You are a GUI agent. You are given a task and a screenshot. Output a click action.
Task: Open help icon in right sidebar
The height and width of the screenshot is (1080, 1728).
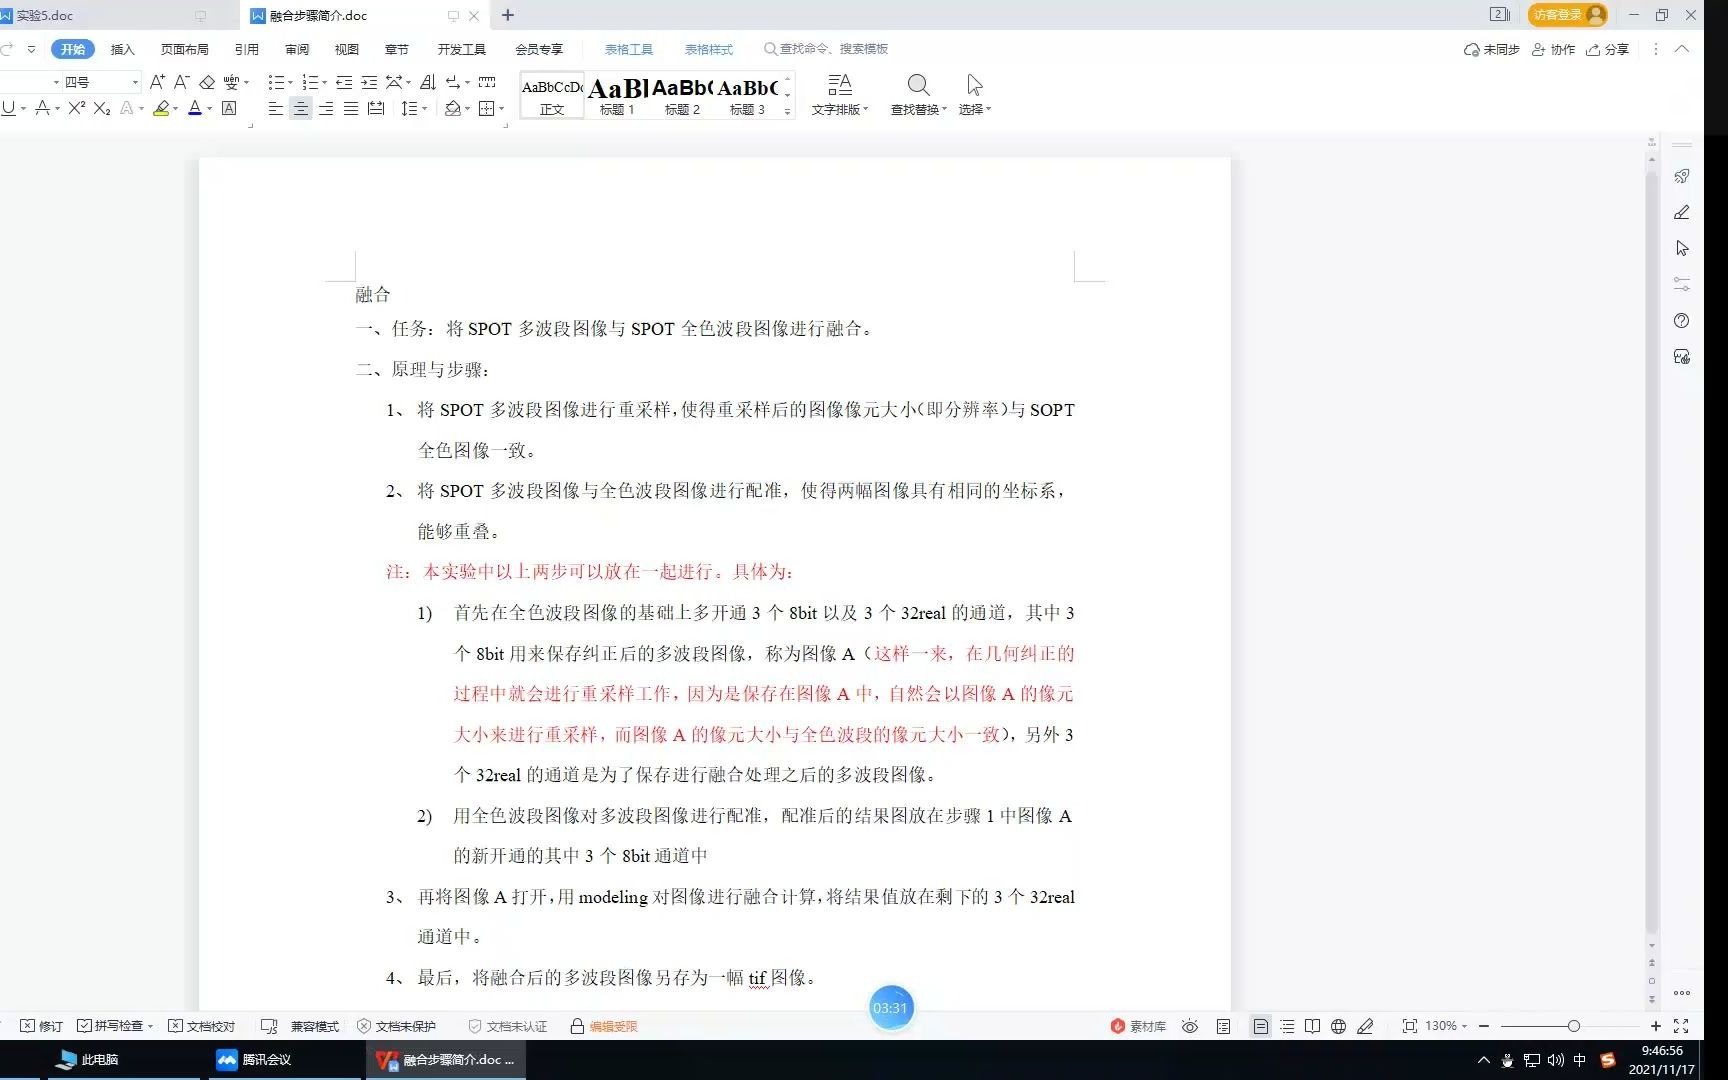(x=1682, y=320)
